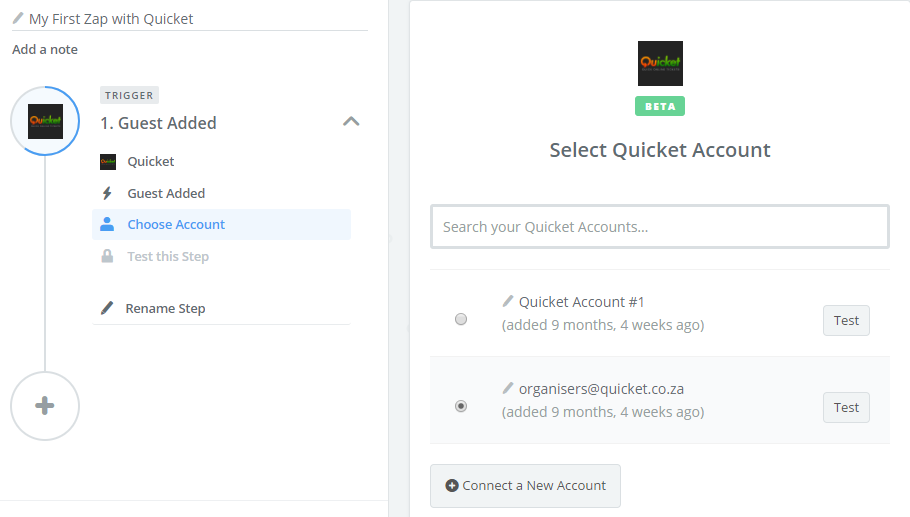Click Connect a New Account button
This screenshot has width=910, height=517.
point(525,486)
